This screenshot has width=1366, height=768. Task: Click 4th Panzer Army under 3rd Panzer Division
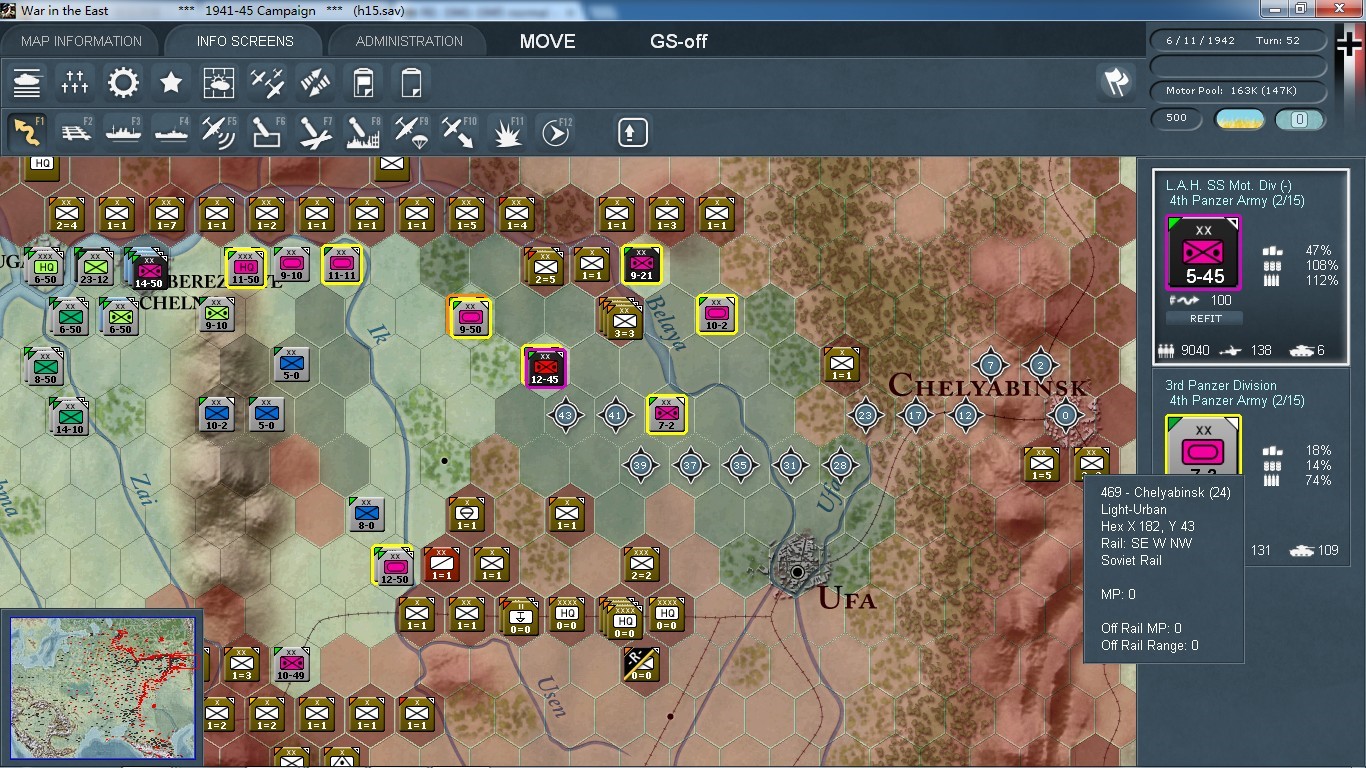pyautogui.click(x=1237, y=400)
